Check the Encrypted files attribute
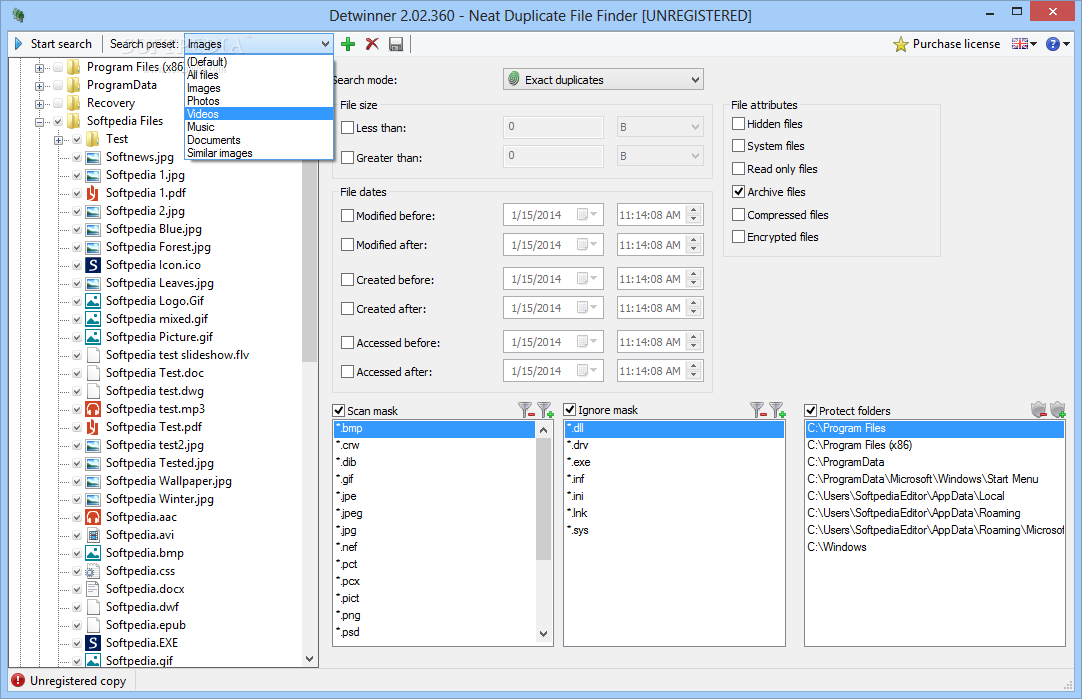The image size is (1082, 699). pos(738,236)
